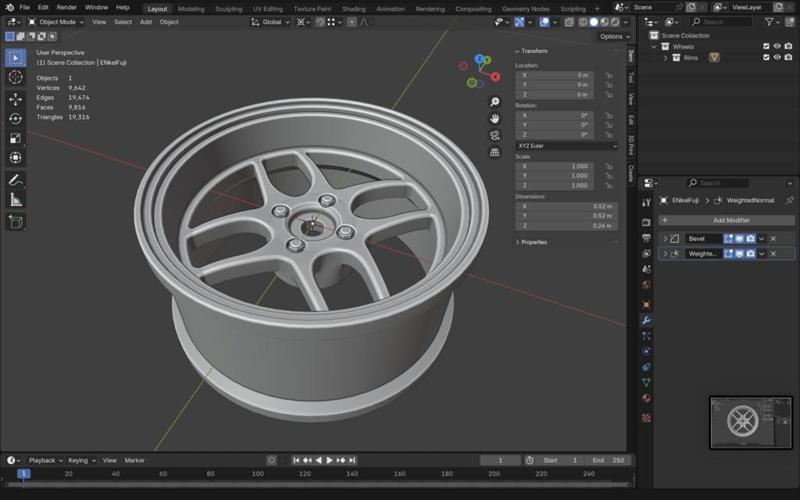Image resolution: width=800 pixels, height=500 pixels.
Task: Hide the Wheels collection with its eye icon
Action: coord(777,46)
